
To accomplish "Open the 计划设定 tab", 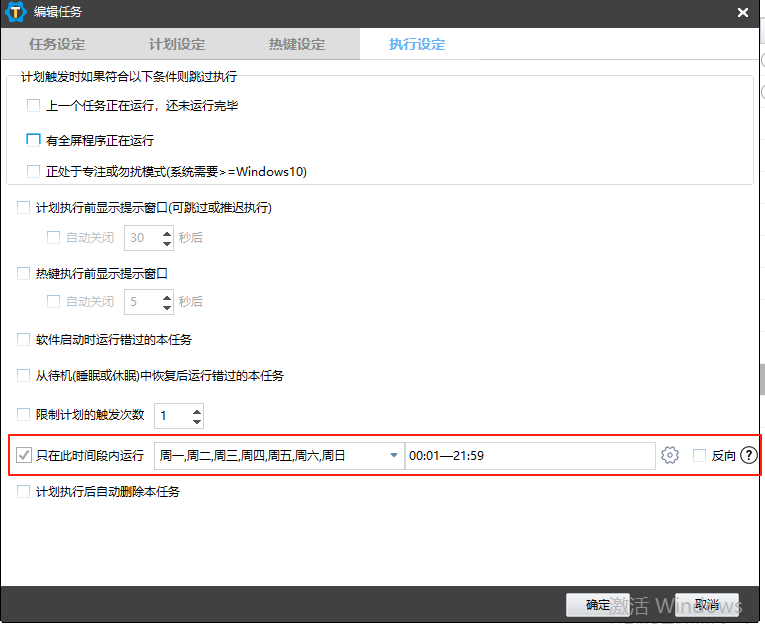I will [x=177, y=45].
